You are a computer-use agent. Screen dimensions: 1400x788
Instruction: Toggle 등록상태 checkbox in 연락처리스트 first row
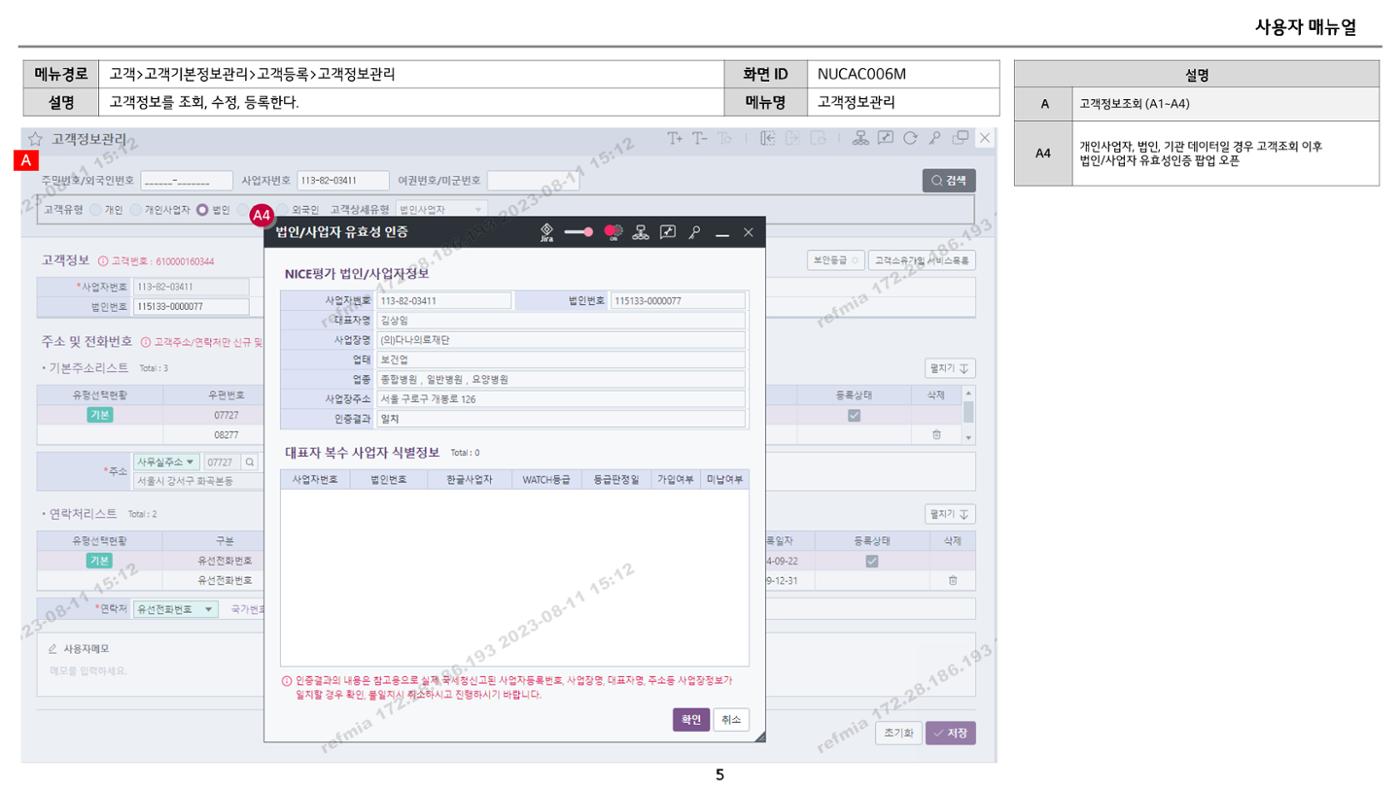click(871, 561)
